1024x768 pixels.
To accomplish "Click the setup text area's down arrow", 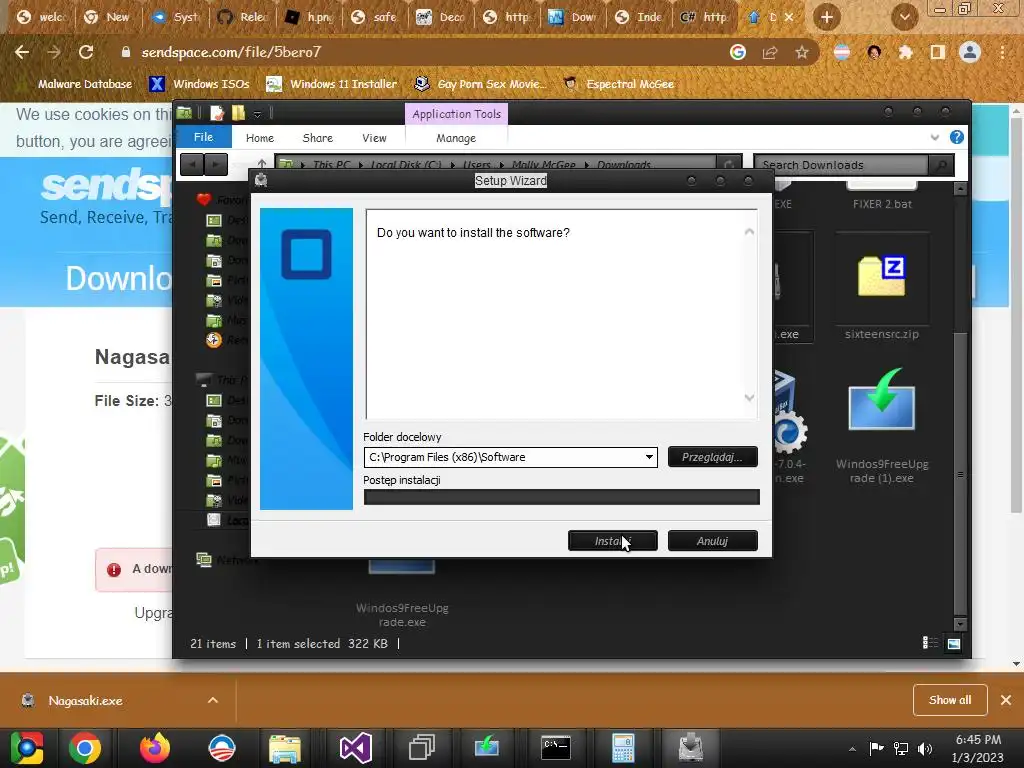I will tap(749, 398).
